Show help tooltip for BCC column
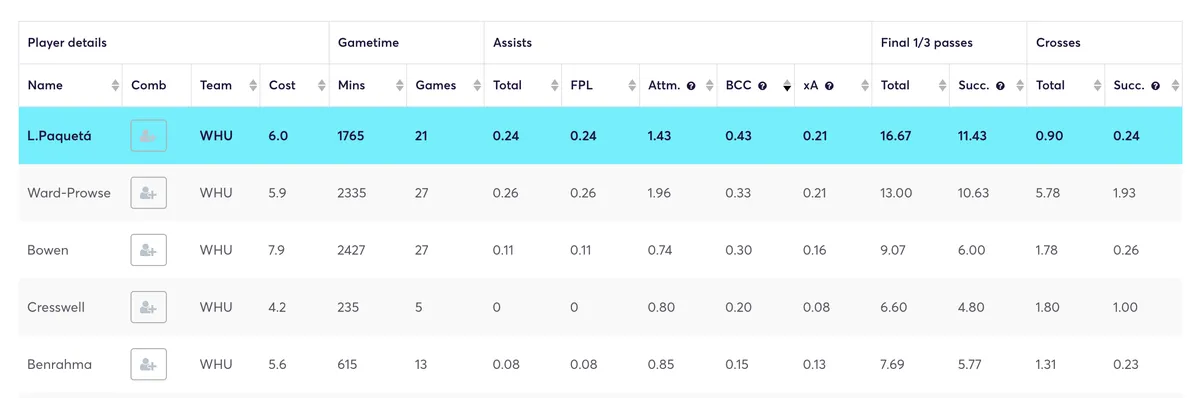1200x398 pixels. [762, 86]
